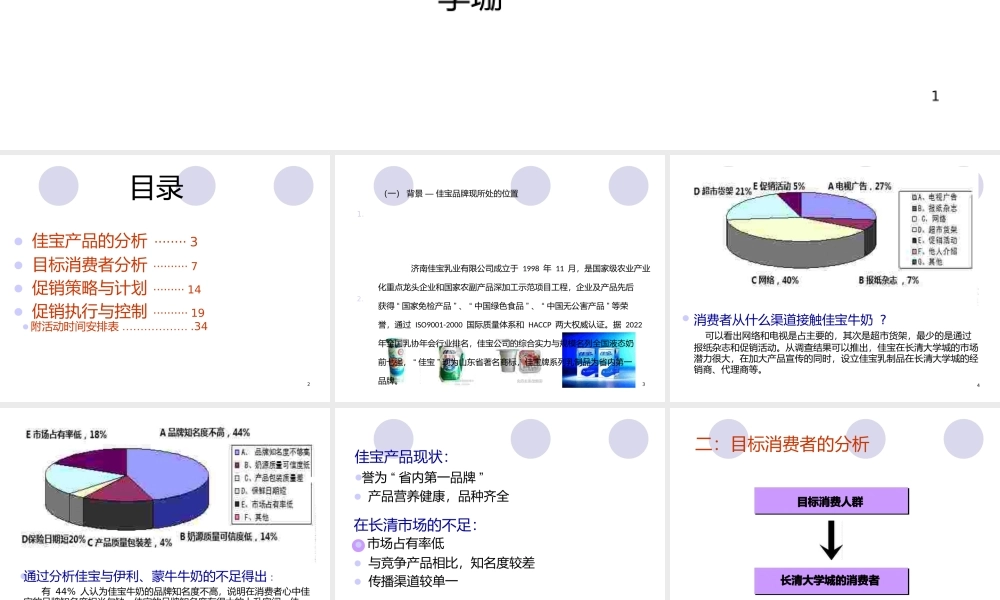Select the bullet 与竞争产品相比，知名度较差
Image resolution: width=1000 pixels, height=600 pixels.
(451, 562)
